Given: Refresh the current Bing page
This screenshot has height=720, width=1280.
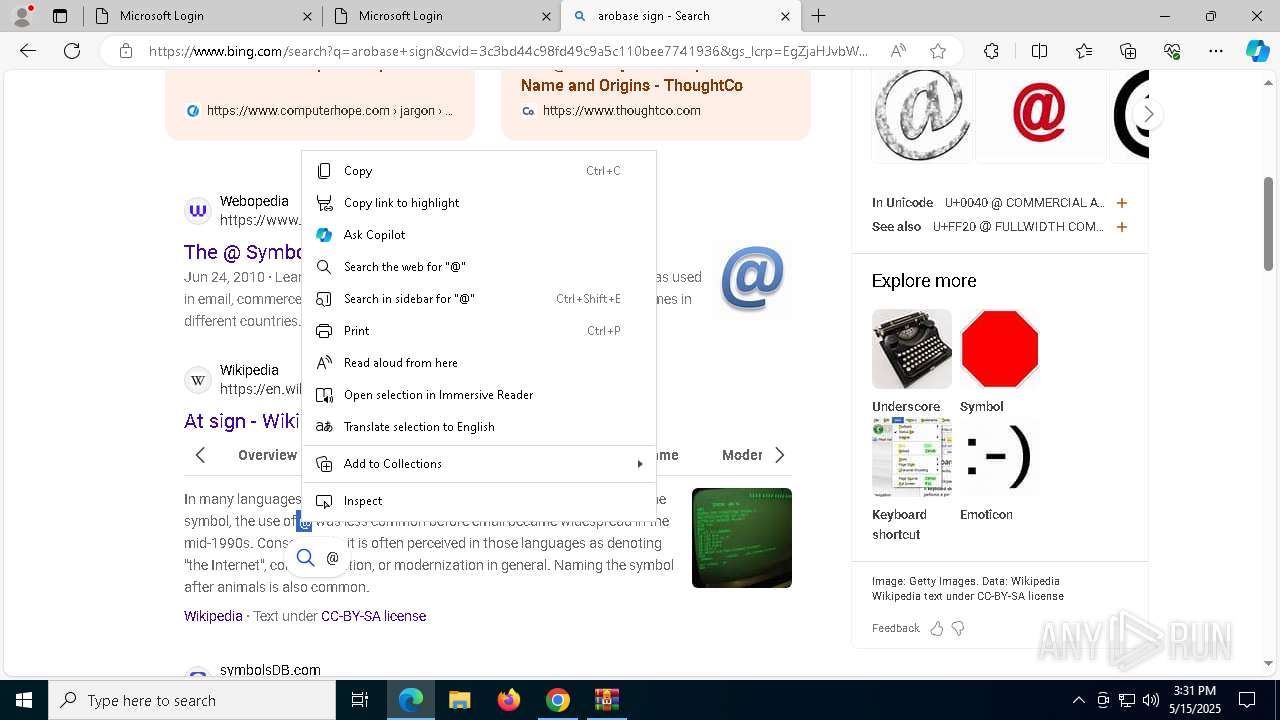Looking at the screenshot, I should point(72,51).
